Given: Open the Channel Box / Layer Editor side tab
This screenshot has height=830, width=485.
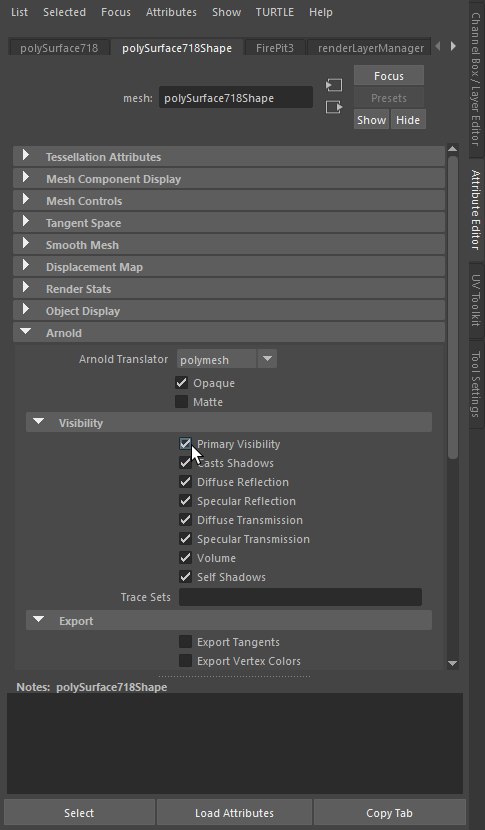Looking at the screenshot, I should [477, 78].
